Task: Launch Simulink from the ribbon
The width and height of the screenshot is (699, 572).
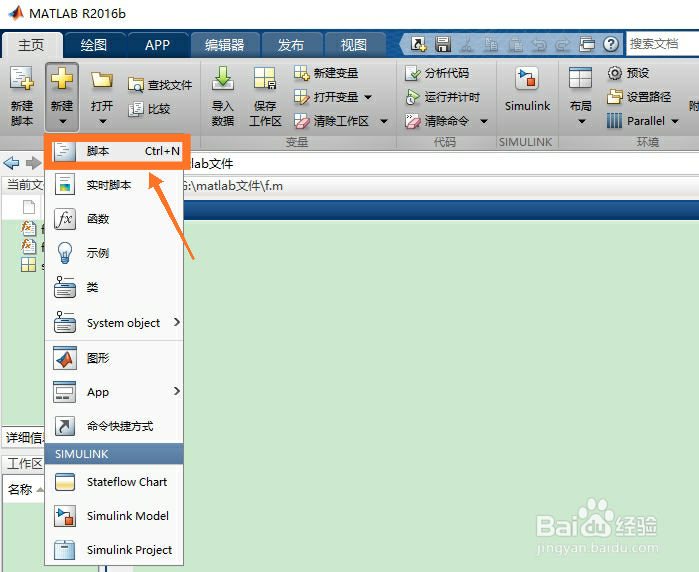Action: (x=527, y=89)
